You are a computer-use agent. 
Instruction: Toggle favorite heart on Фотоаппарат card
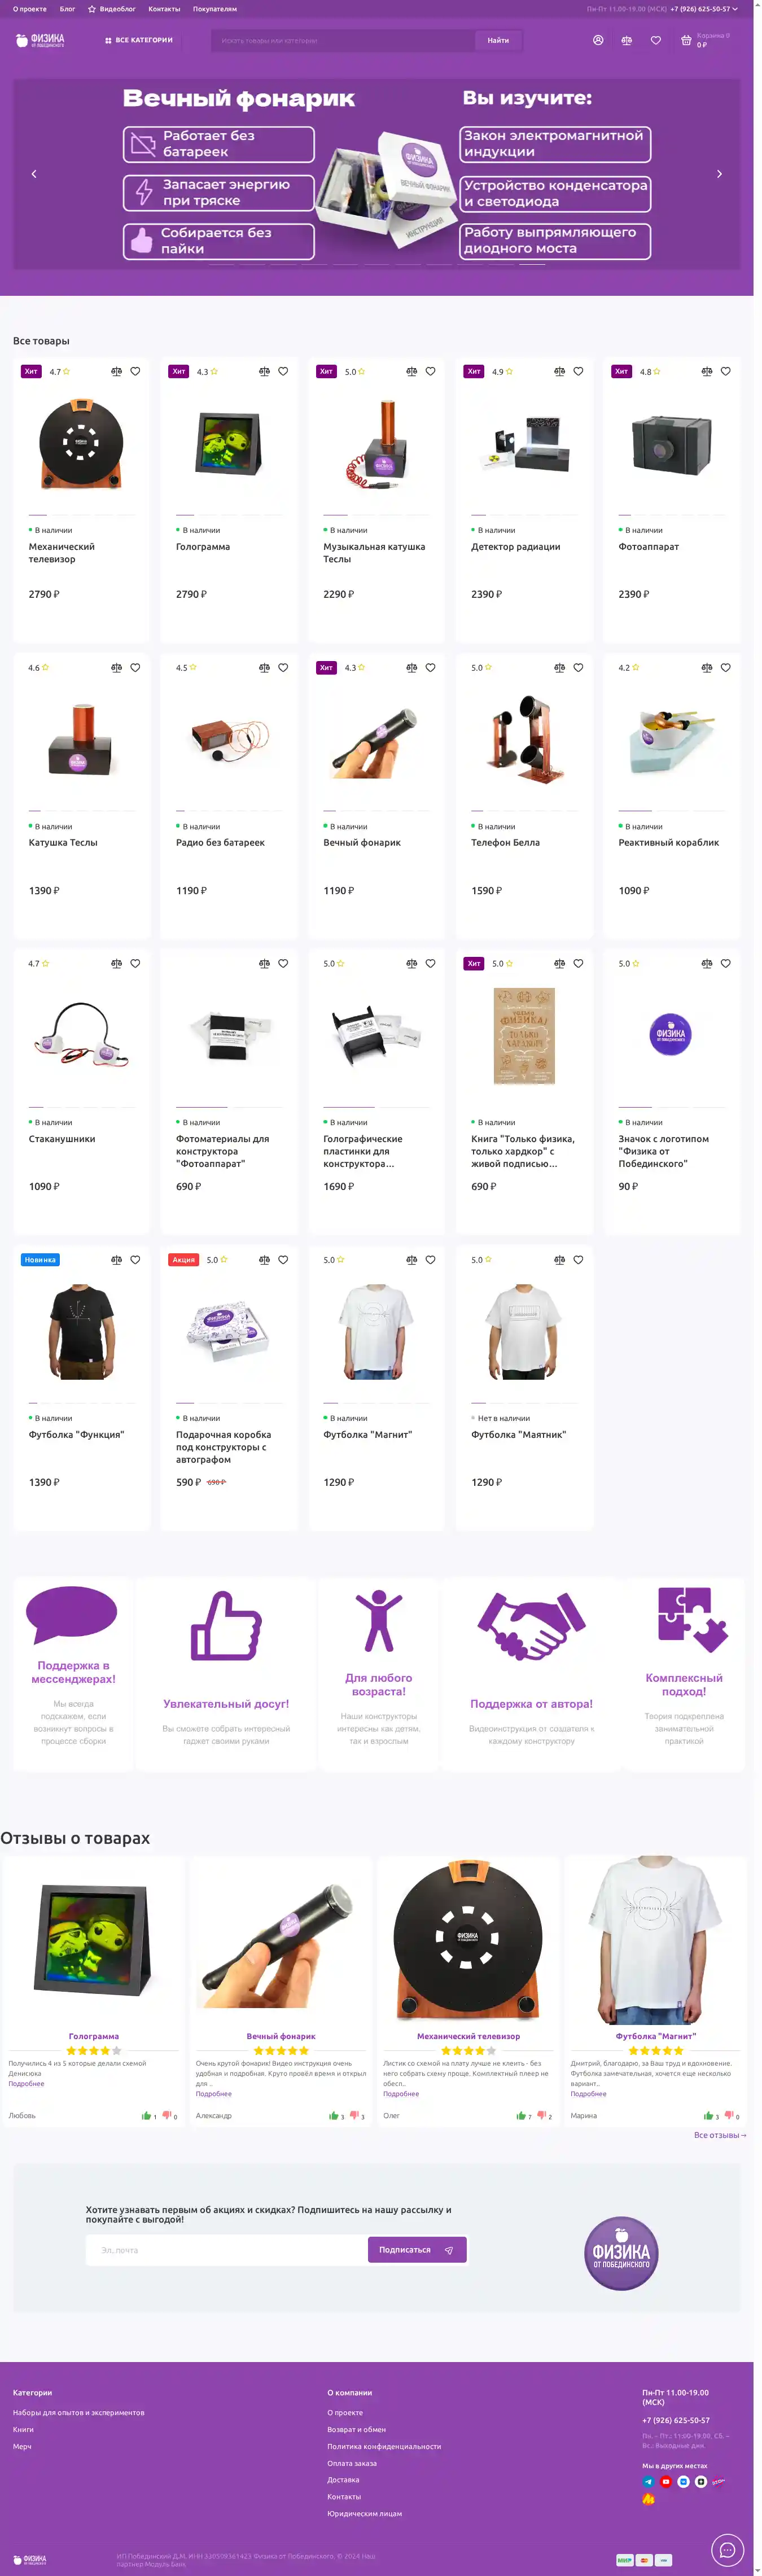[x=726, y=371]
